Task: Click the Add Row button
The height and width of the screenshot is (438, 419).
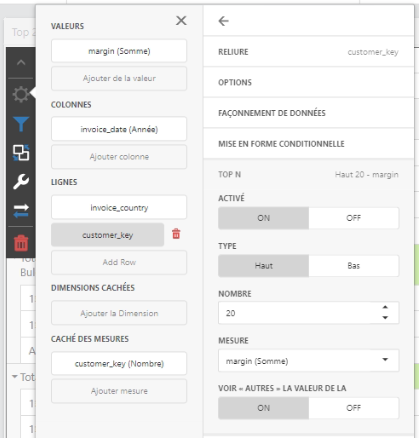Action: click(119, 262)
